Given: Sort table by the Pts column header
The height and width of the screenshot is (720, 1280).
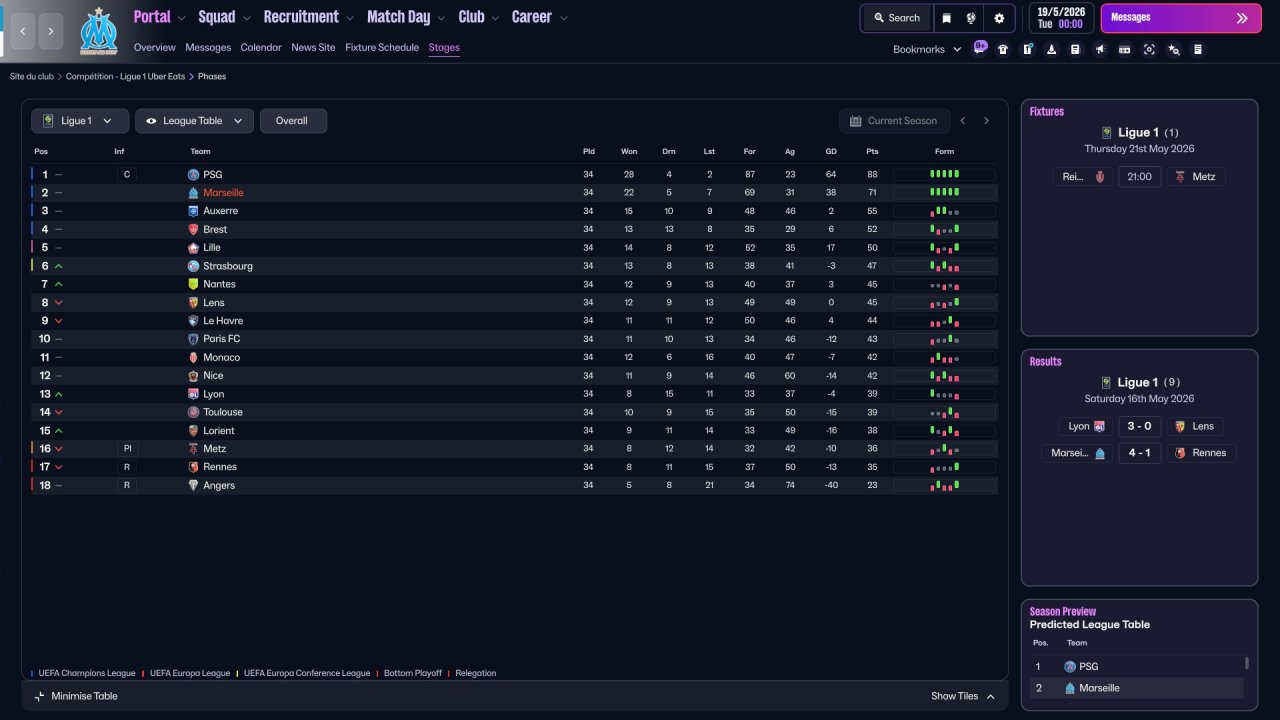Looking at the screenshot, I should point(872,152).
